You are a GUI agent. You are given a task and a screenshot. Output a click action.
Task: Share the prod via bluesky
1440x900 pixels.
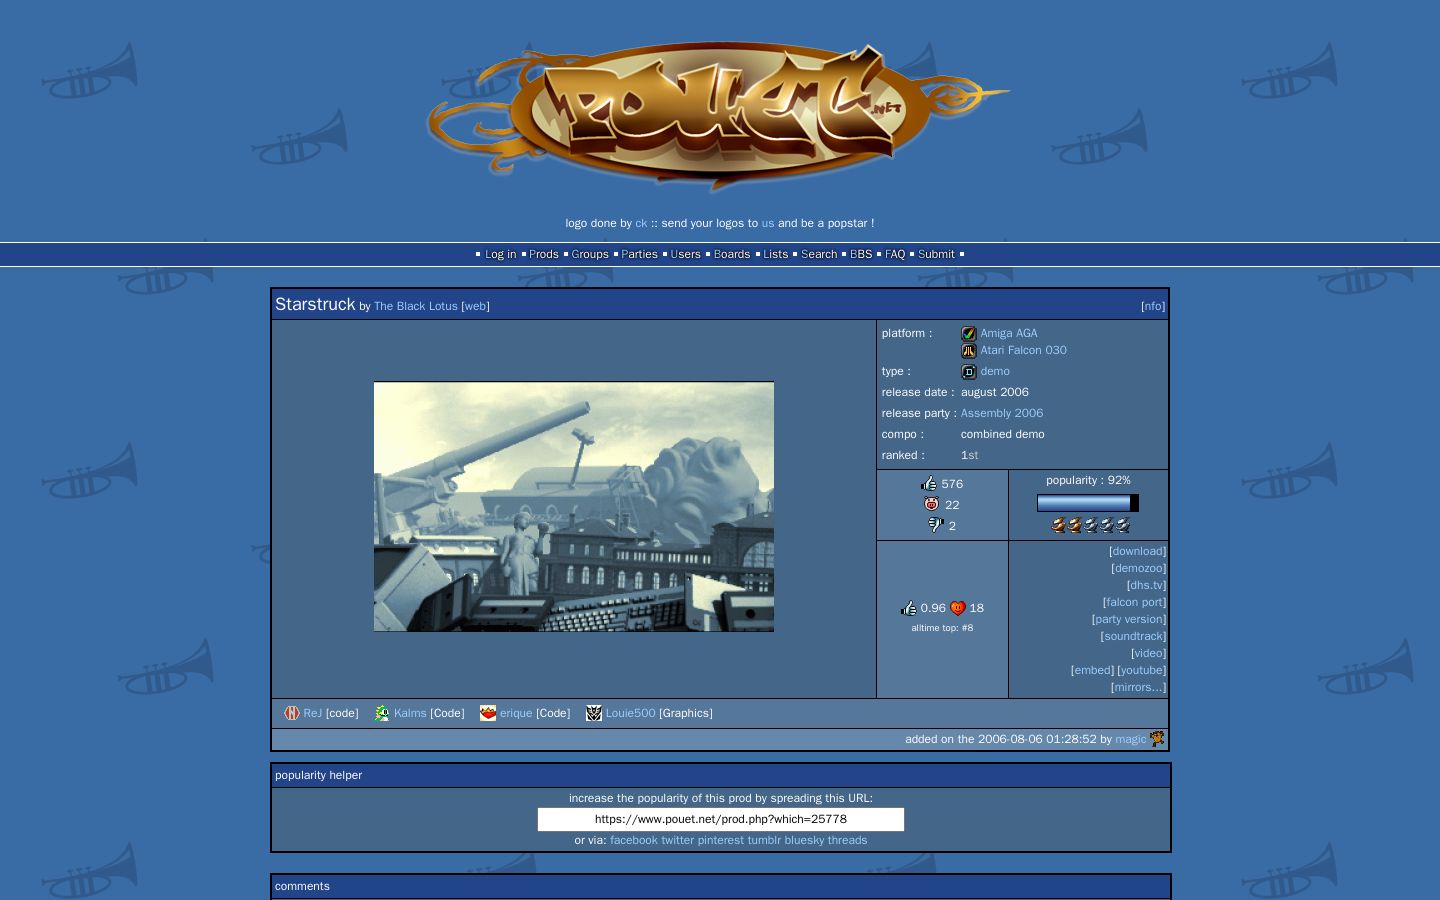pos(804,840)
